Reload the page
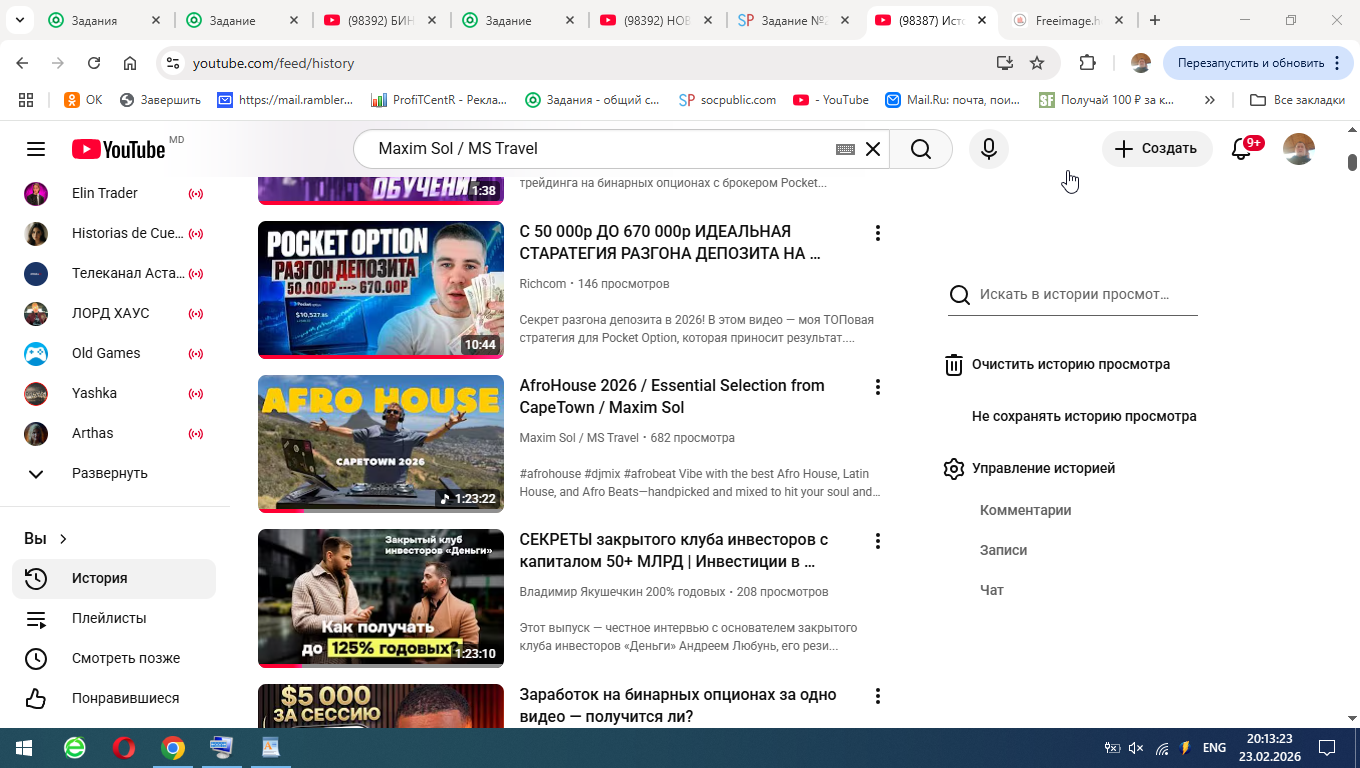1360x768 pixels. [94, 63]
